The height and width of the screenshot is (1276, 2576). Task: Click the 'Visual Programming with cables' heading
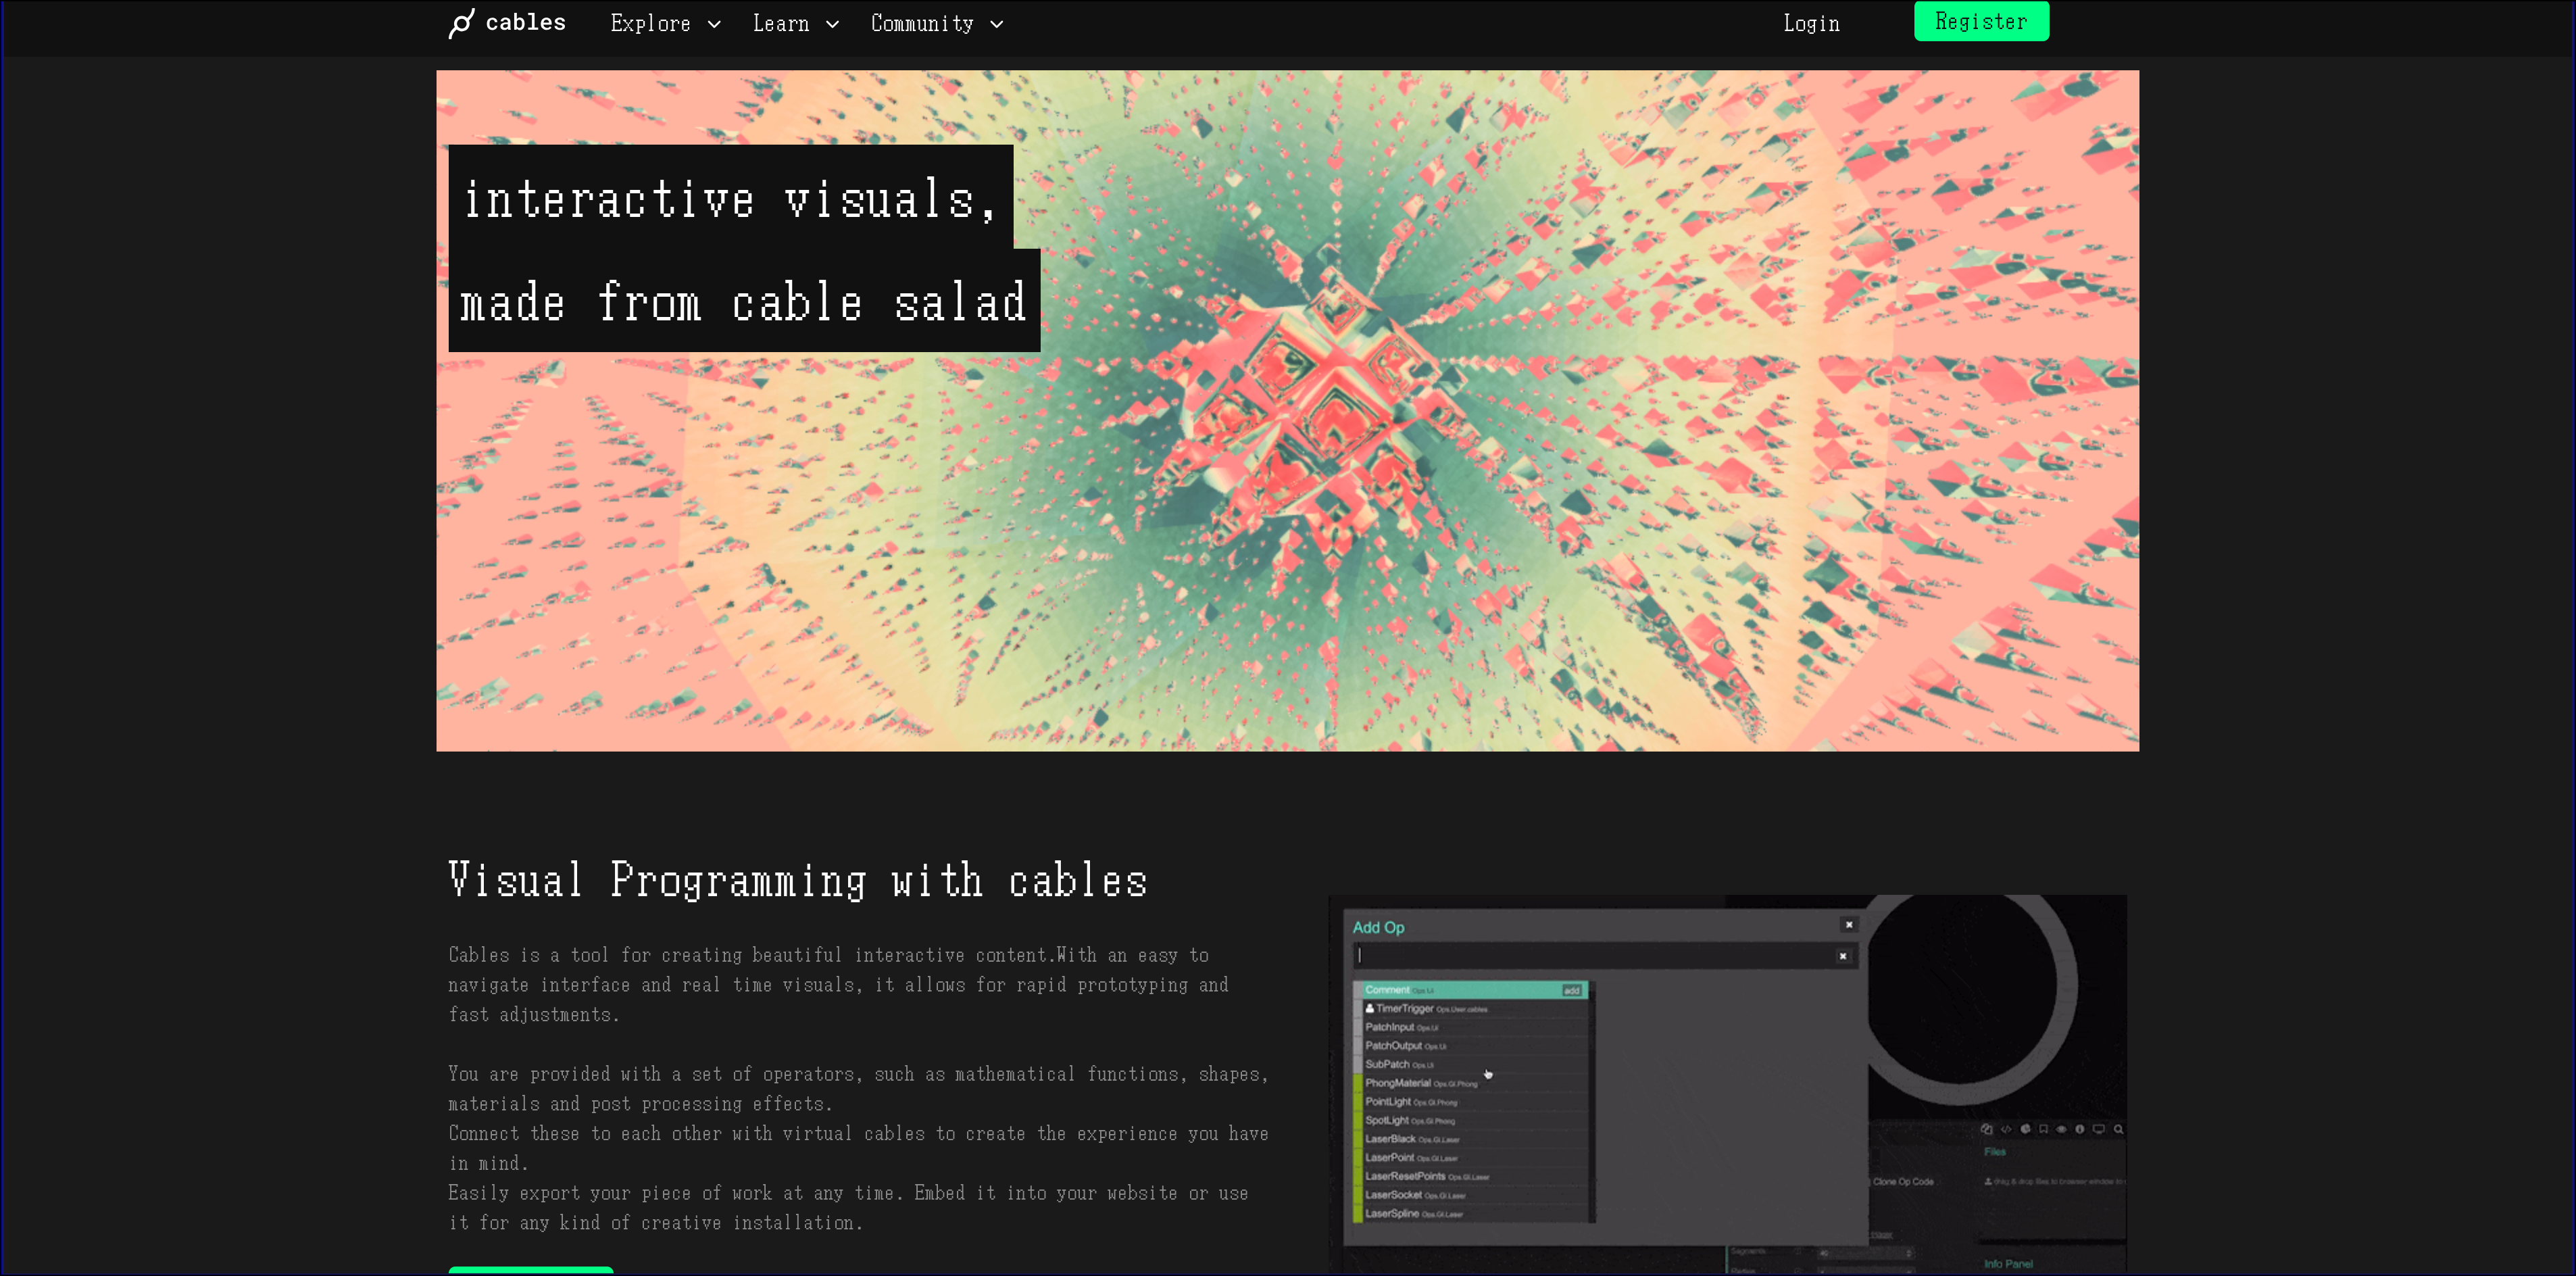point(798,880)
